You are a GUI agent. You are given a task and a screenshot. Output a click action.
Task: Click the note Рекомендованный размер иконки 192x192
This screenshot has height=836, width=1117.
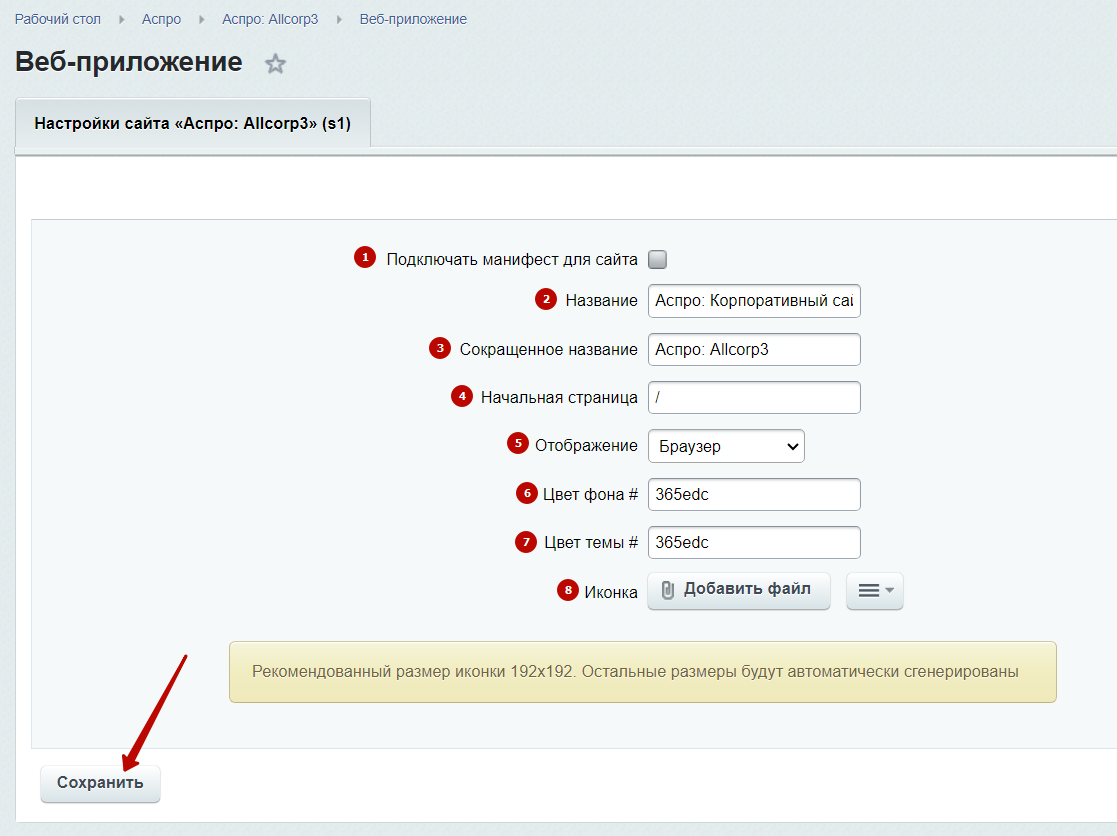[x=643, y=672]
